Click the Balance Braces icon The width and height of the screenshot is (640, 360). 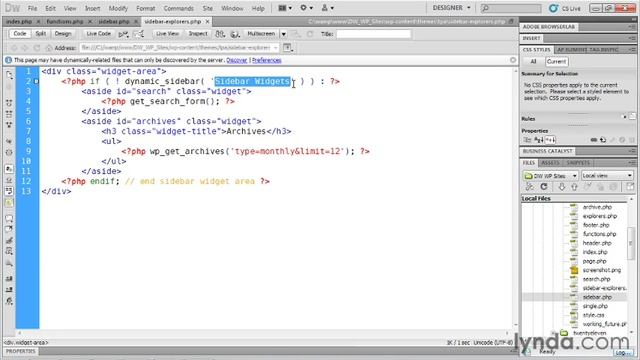(x=9, y=152)
